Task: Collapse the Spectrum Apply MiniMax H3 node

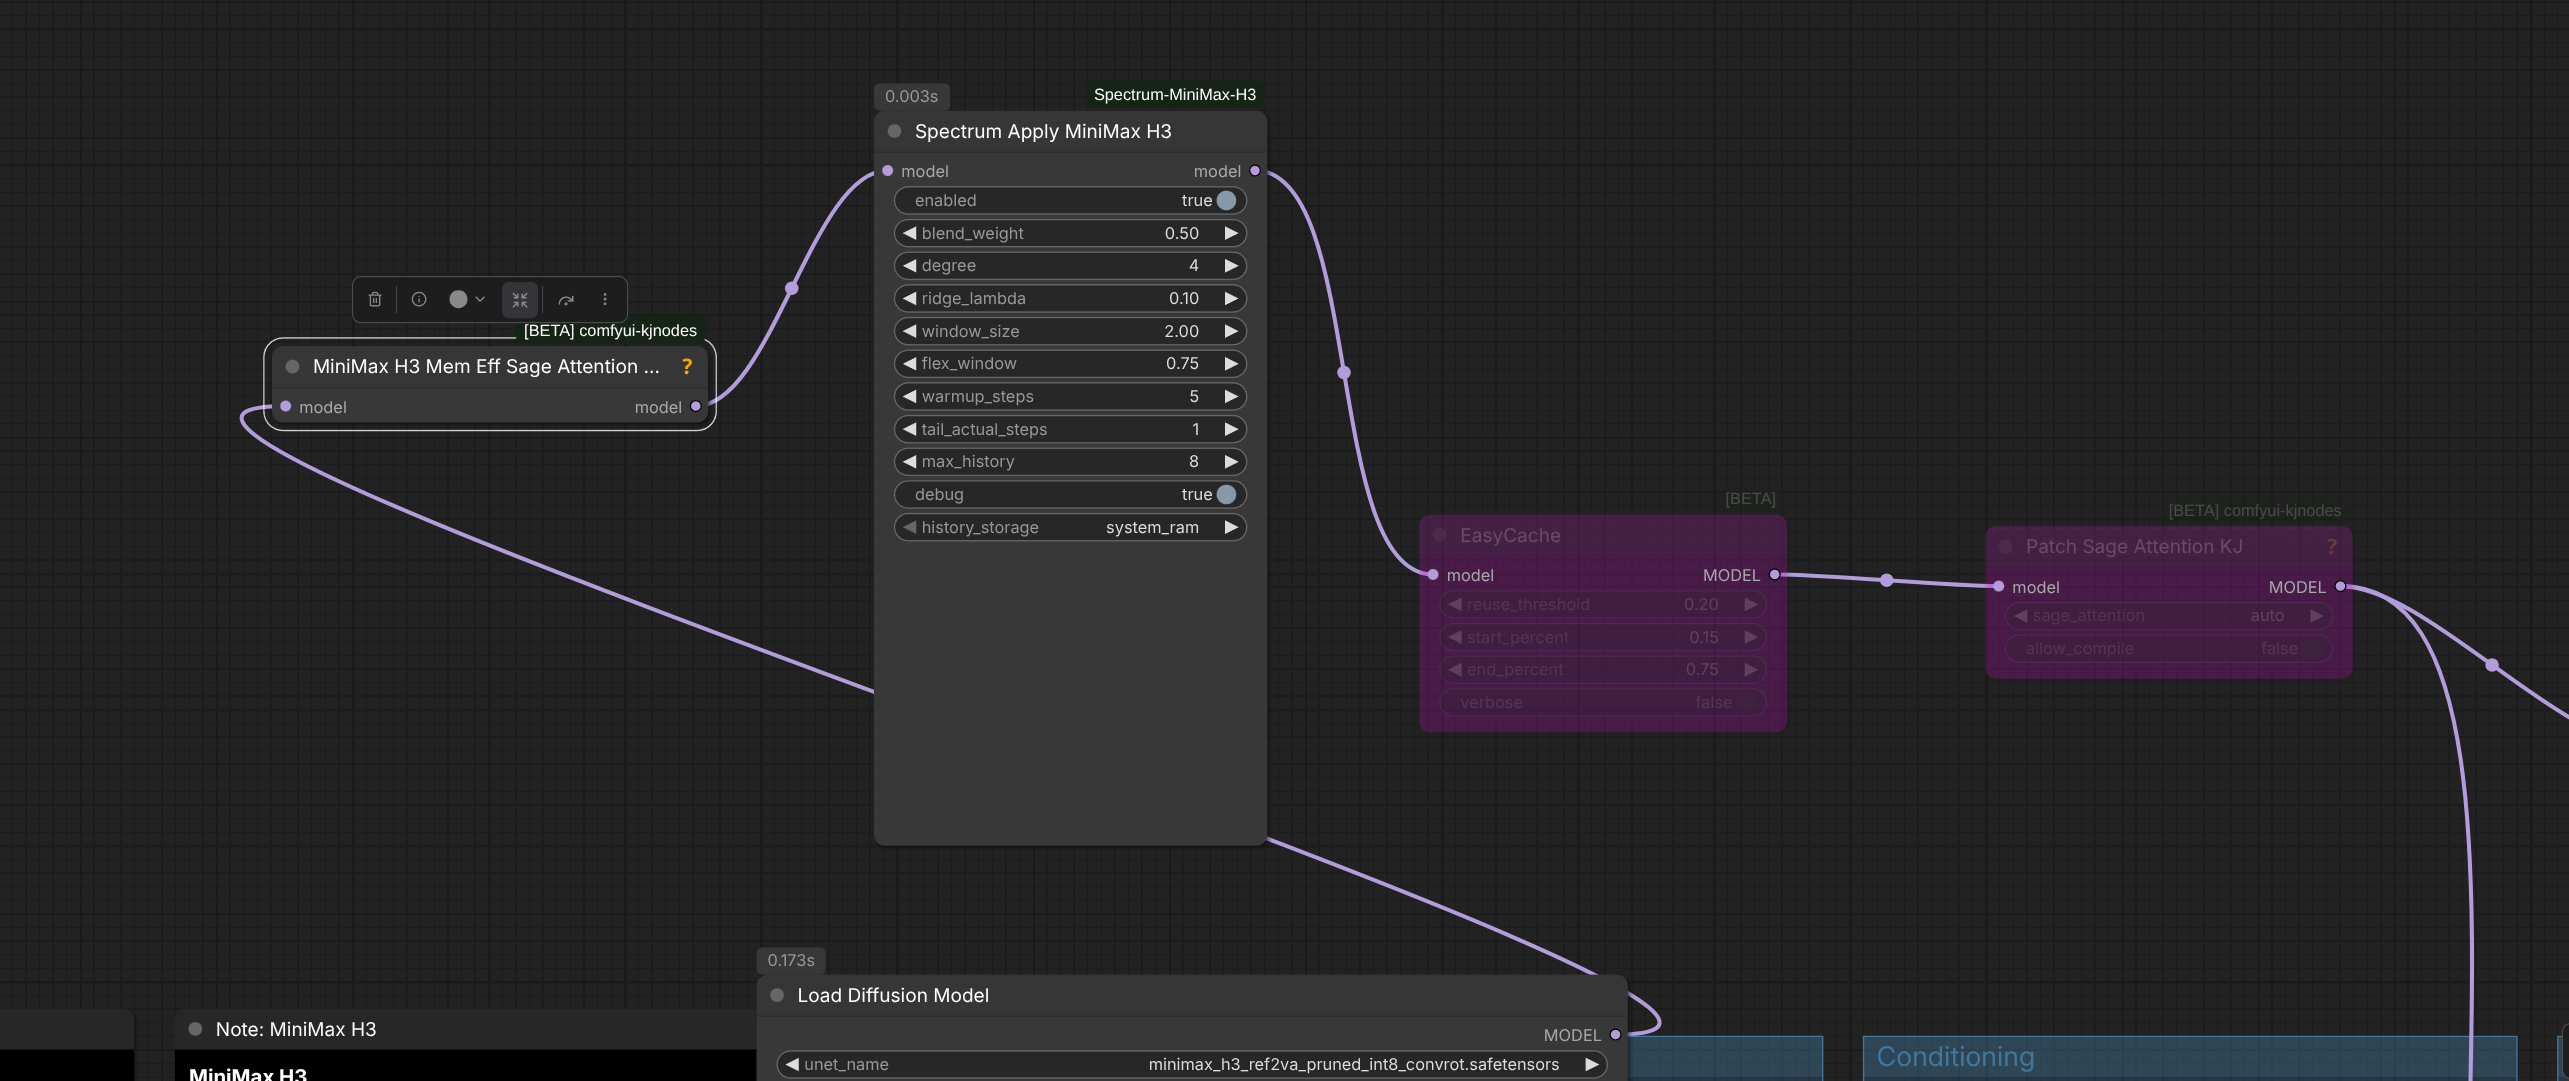Action: pos(895,131)
